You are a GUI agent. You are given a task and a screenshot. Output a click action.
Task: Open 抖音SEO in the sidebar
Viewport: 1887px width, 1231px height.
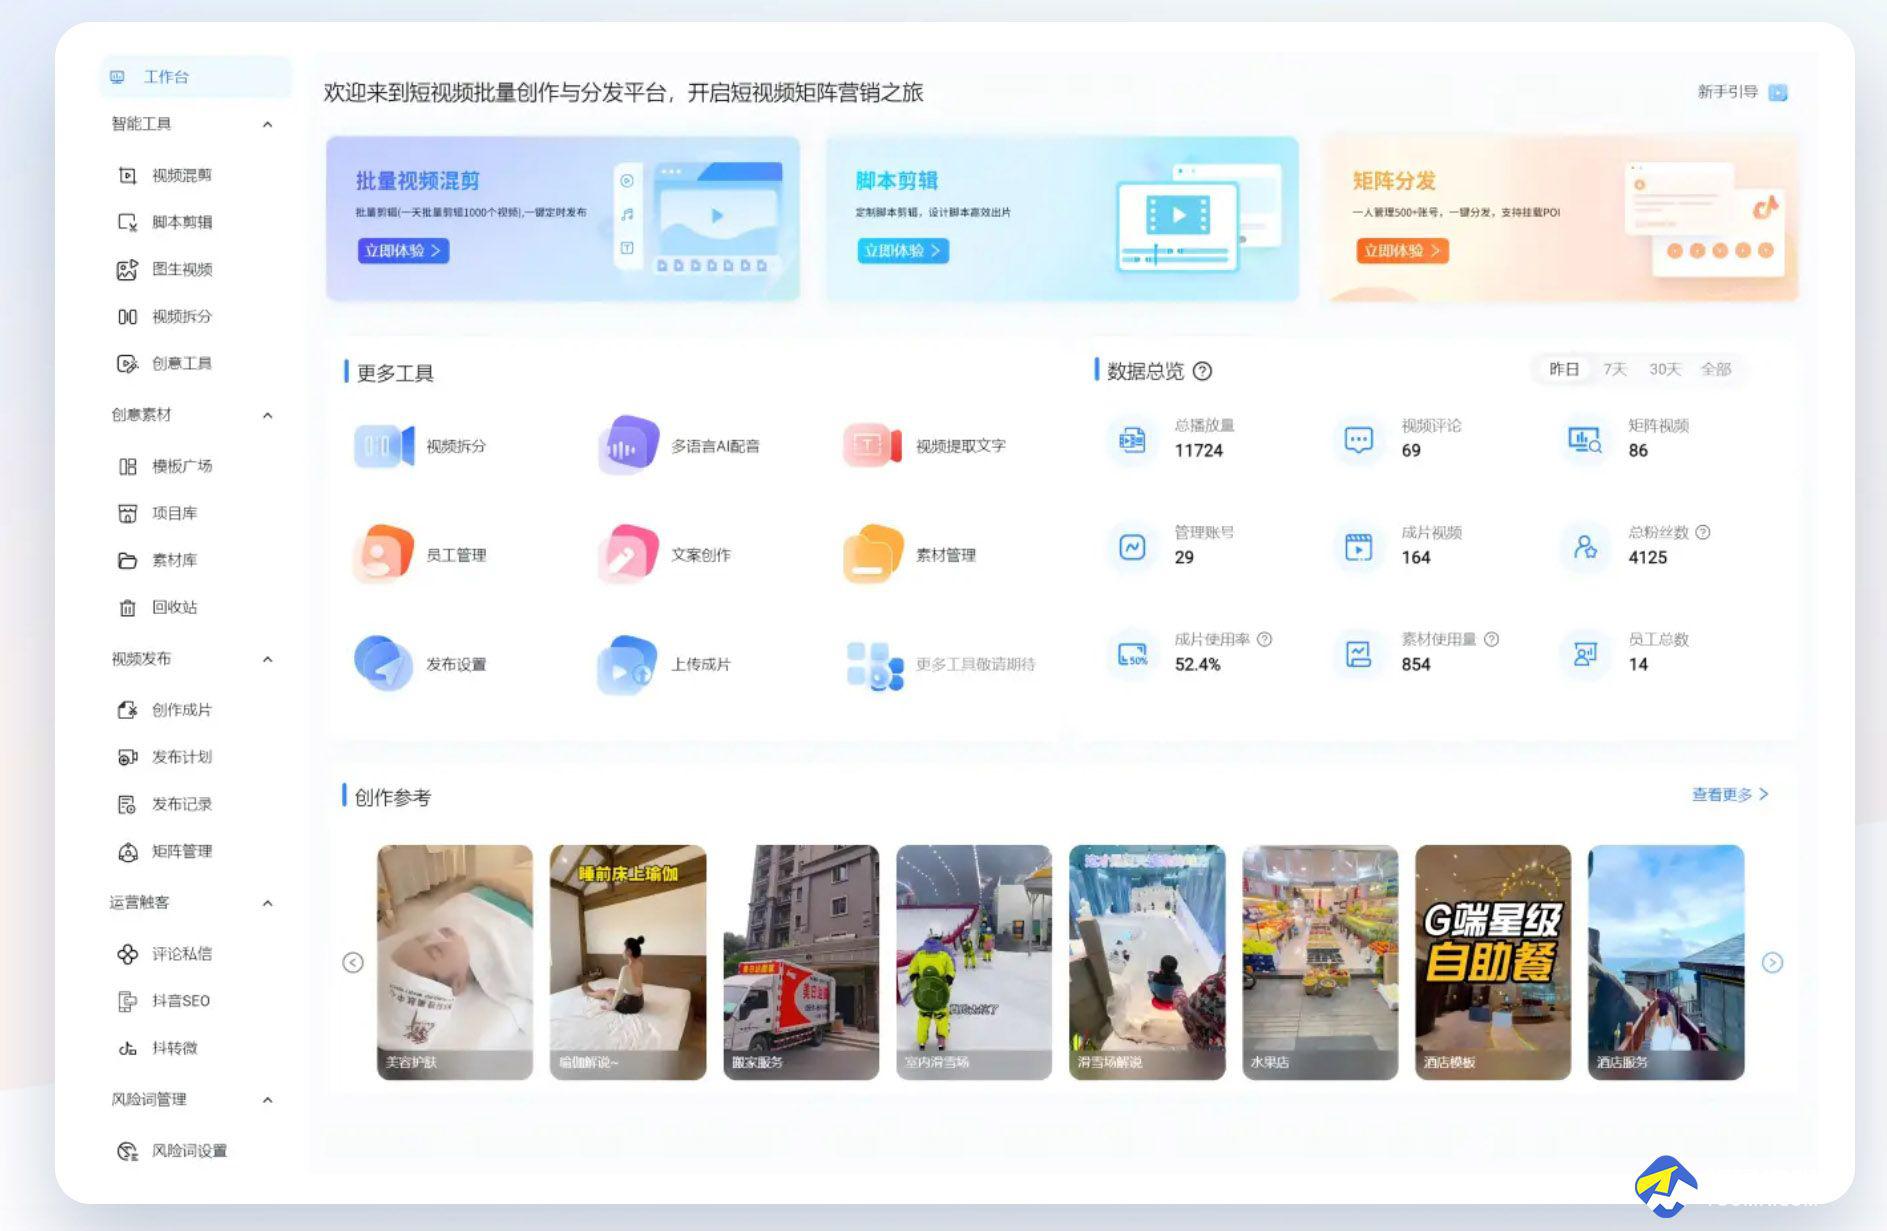pos(164,1001)
